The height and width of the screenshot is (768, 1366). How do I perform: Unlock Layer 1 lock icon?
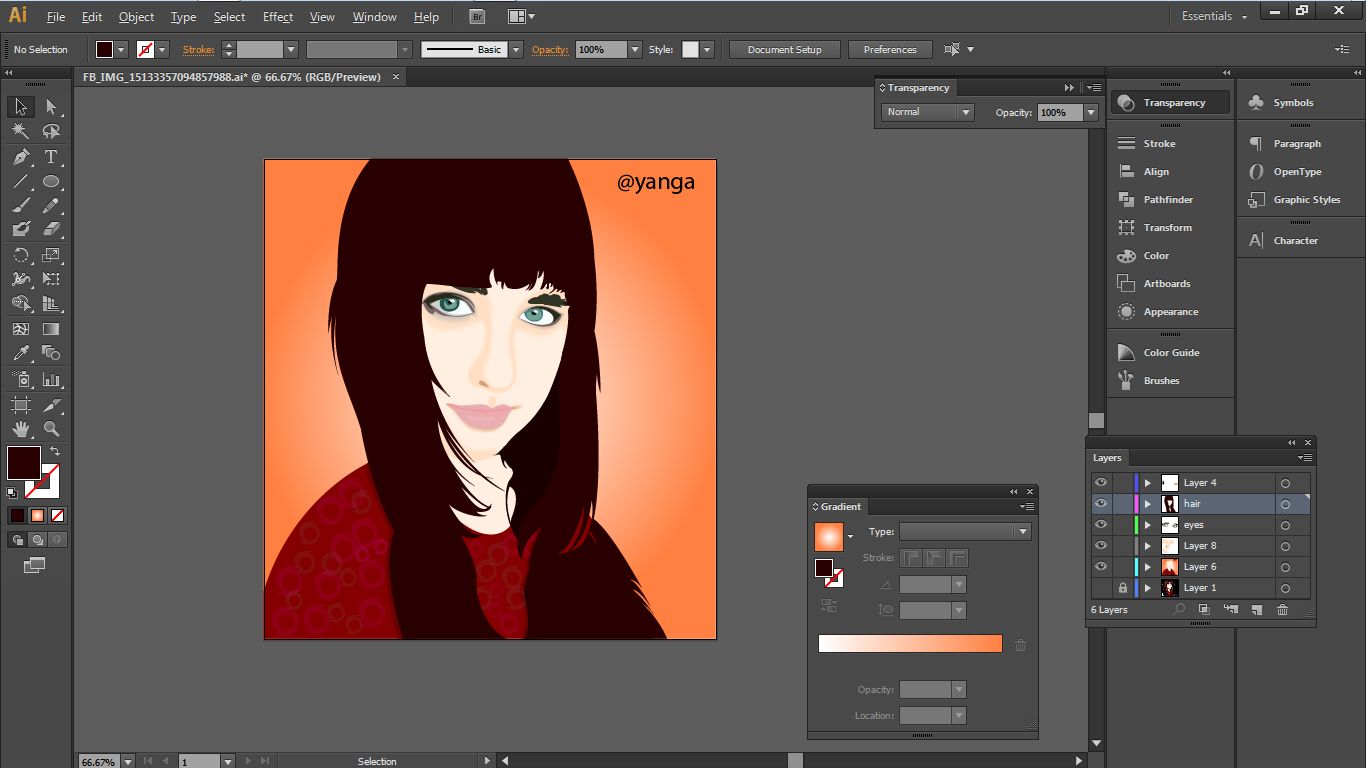pyautogui.click(x=1122, y=588)
